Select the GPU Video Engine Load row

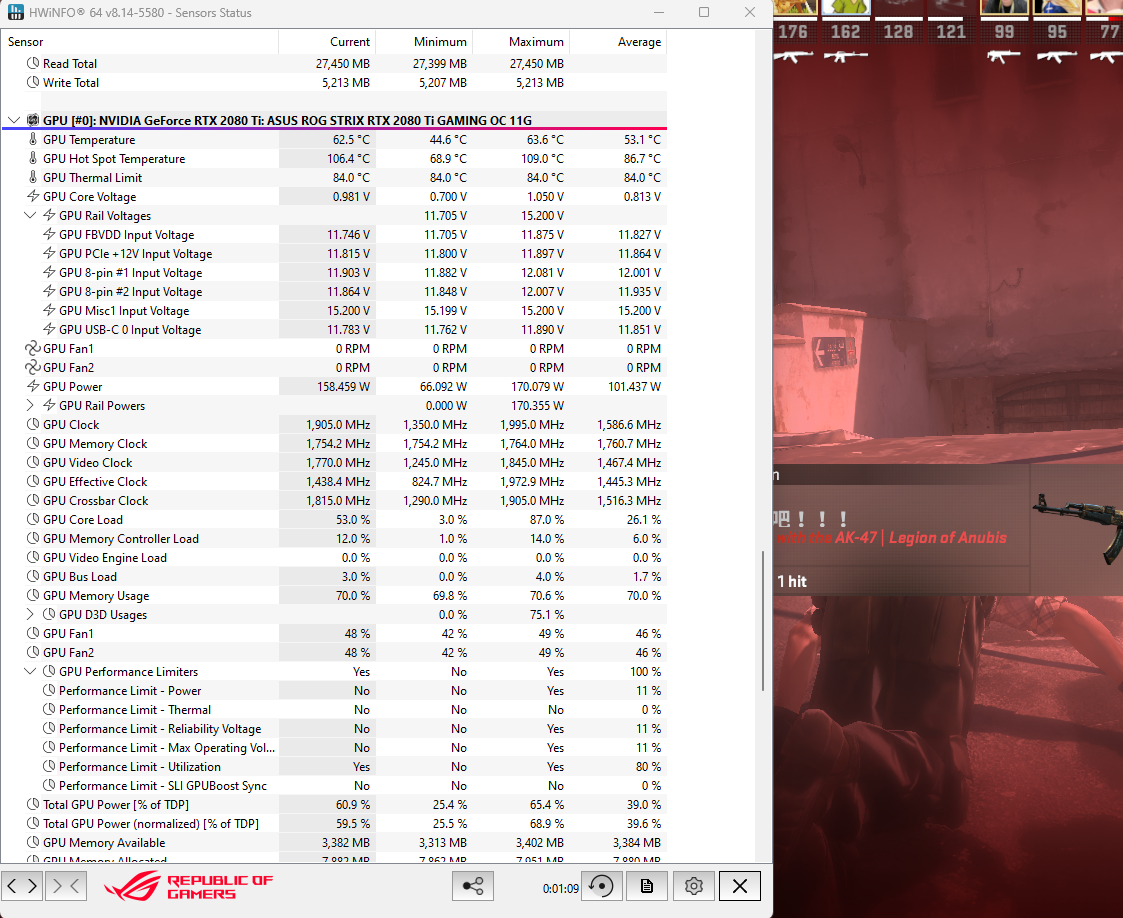pyautogui.click(x=334, y=558)
